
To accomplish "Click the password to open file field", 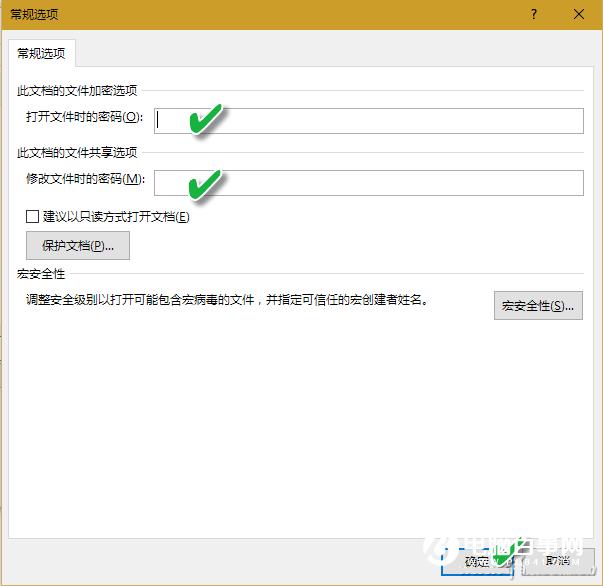I will point(369,121).
